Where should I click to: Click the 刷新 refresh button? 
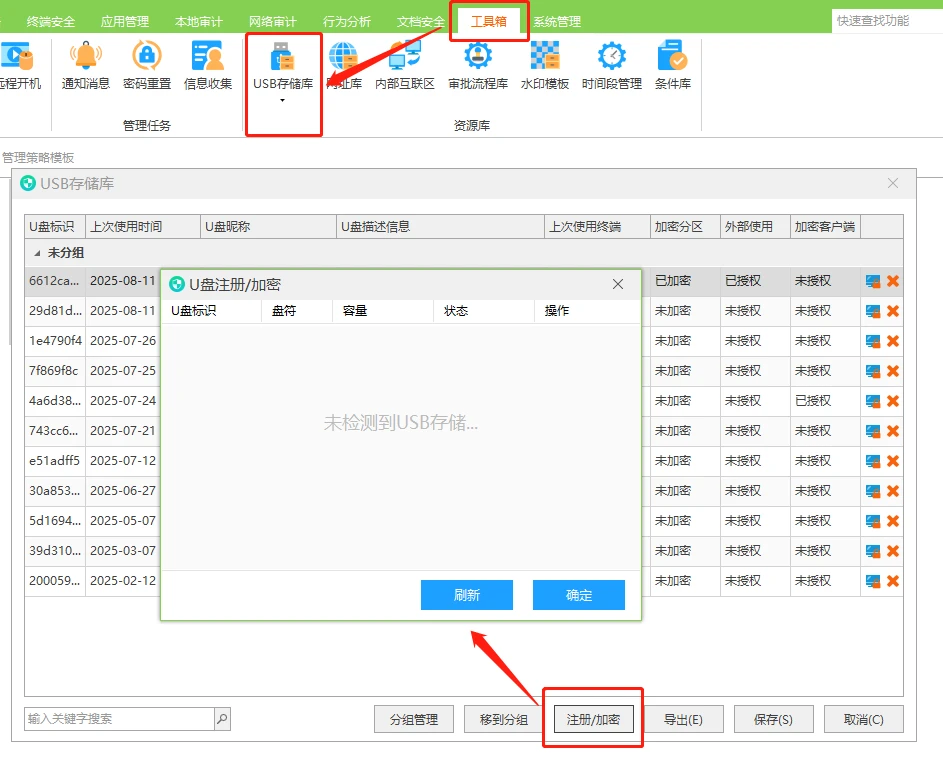[467, 595]
